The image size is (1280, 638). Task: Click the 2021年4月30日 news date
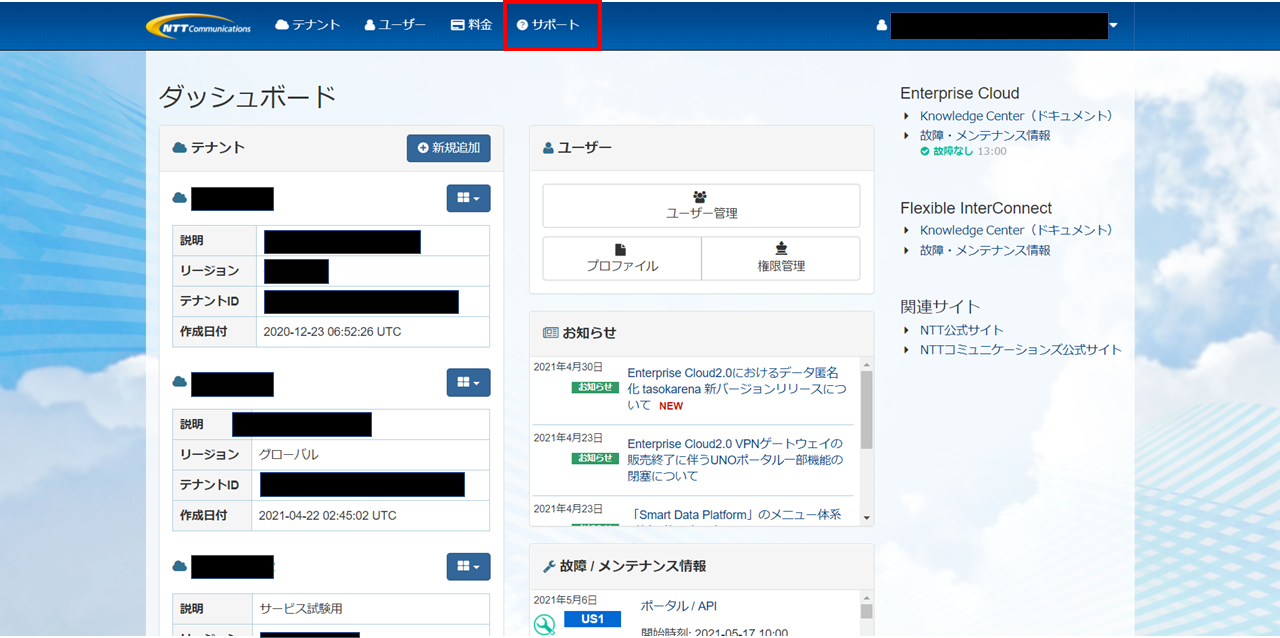click(x=568, y=367)
